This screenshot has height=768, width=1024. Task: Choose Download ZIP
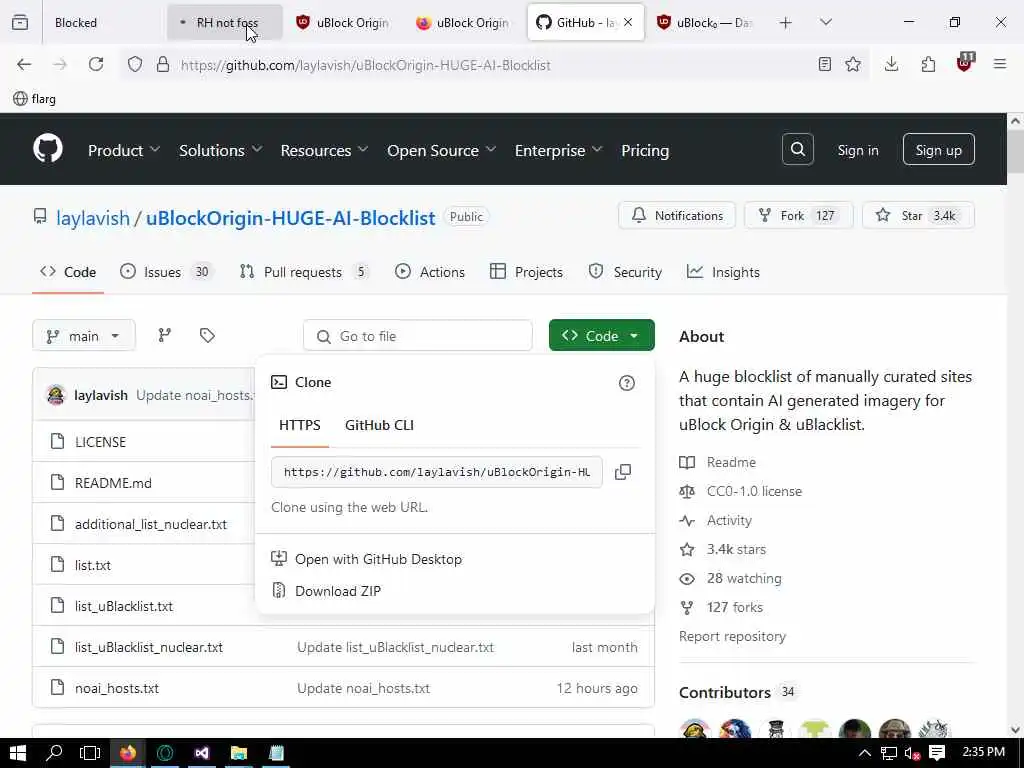tap(338, 591)
